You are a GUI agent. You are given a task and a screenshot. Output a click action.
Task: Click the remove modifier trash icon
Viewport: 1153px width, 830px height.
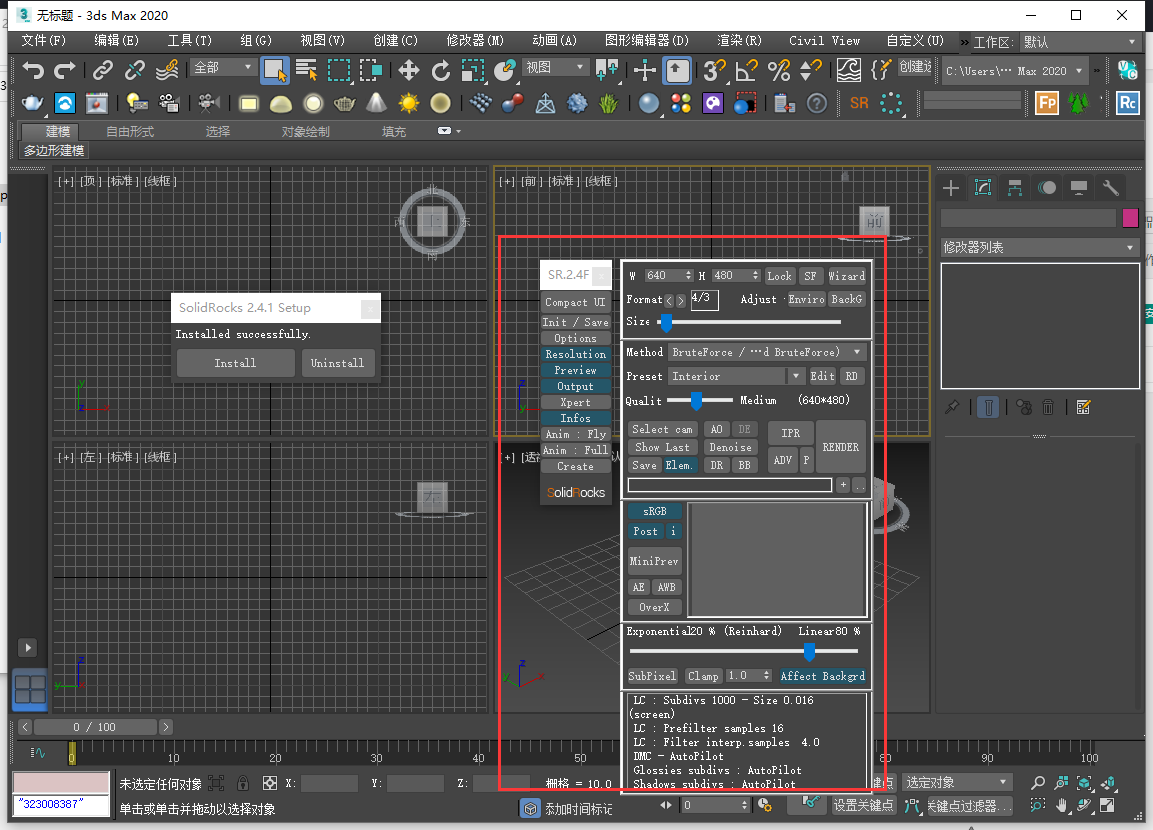coord(1049,407)
